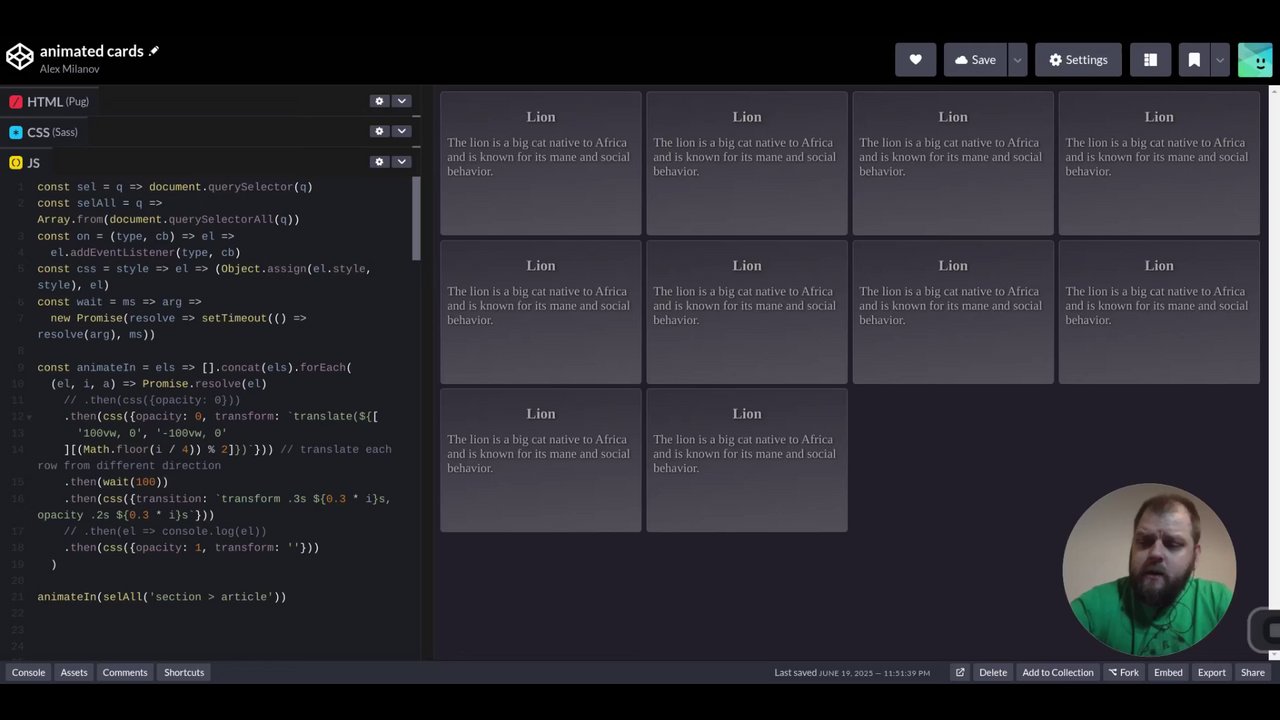Image resolution: width=1280 pixels, height=720 pixels.
Task: Click the CodePen logo
Action: 20,57
